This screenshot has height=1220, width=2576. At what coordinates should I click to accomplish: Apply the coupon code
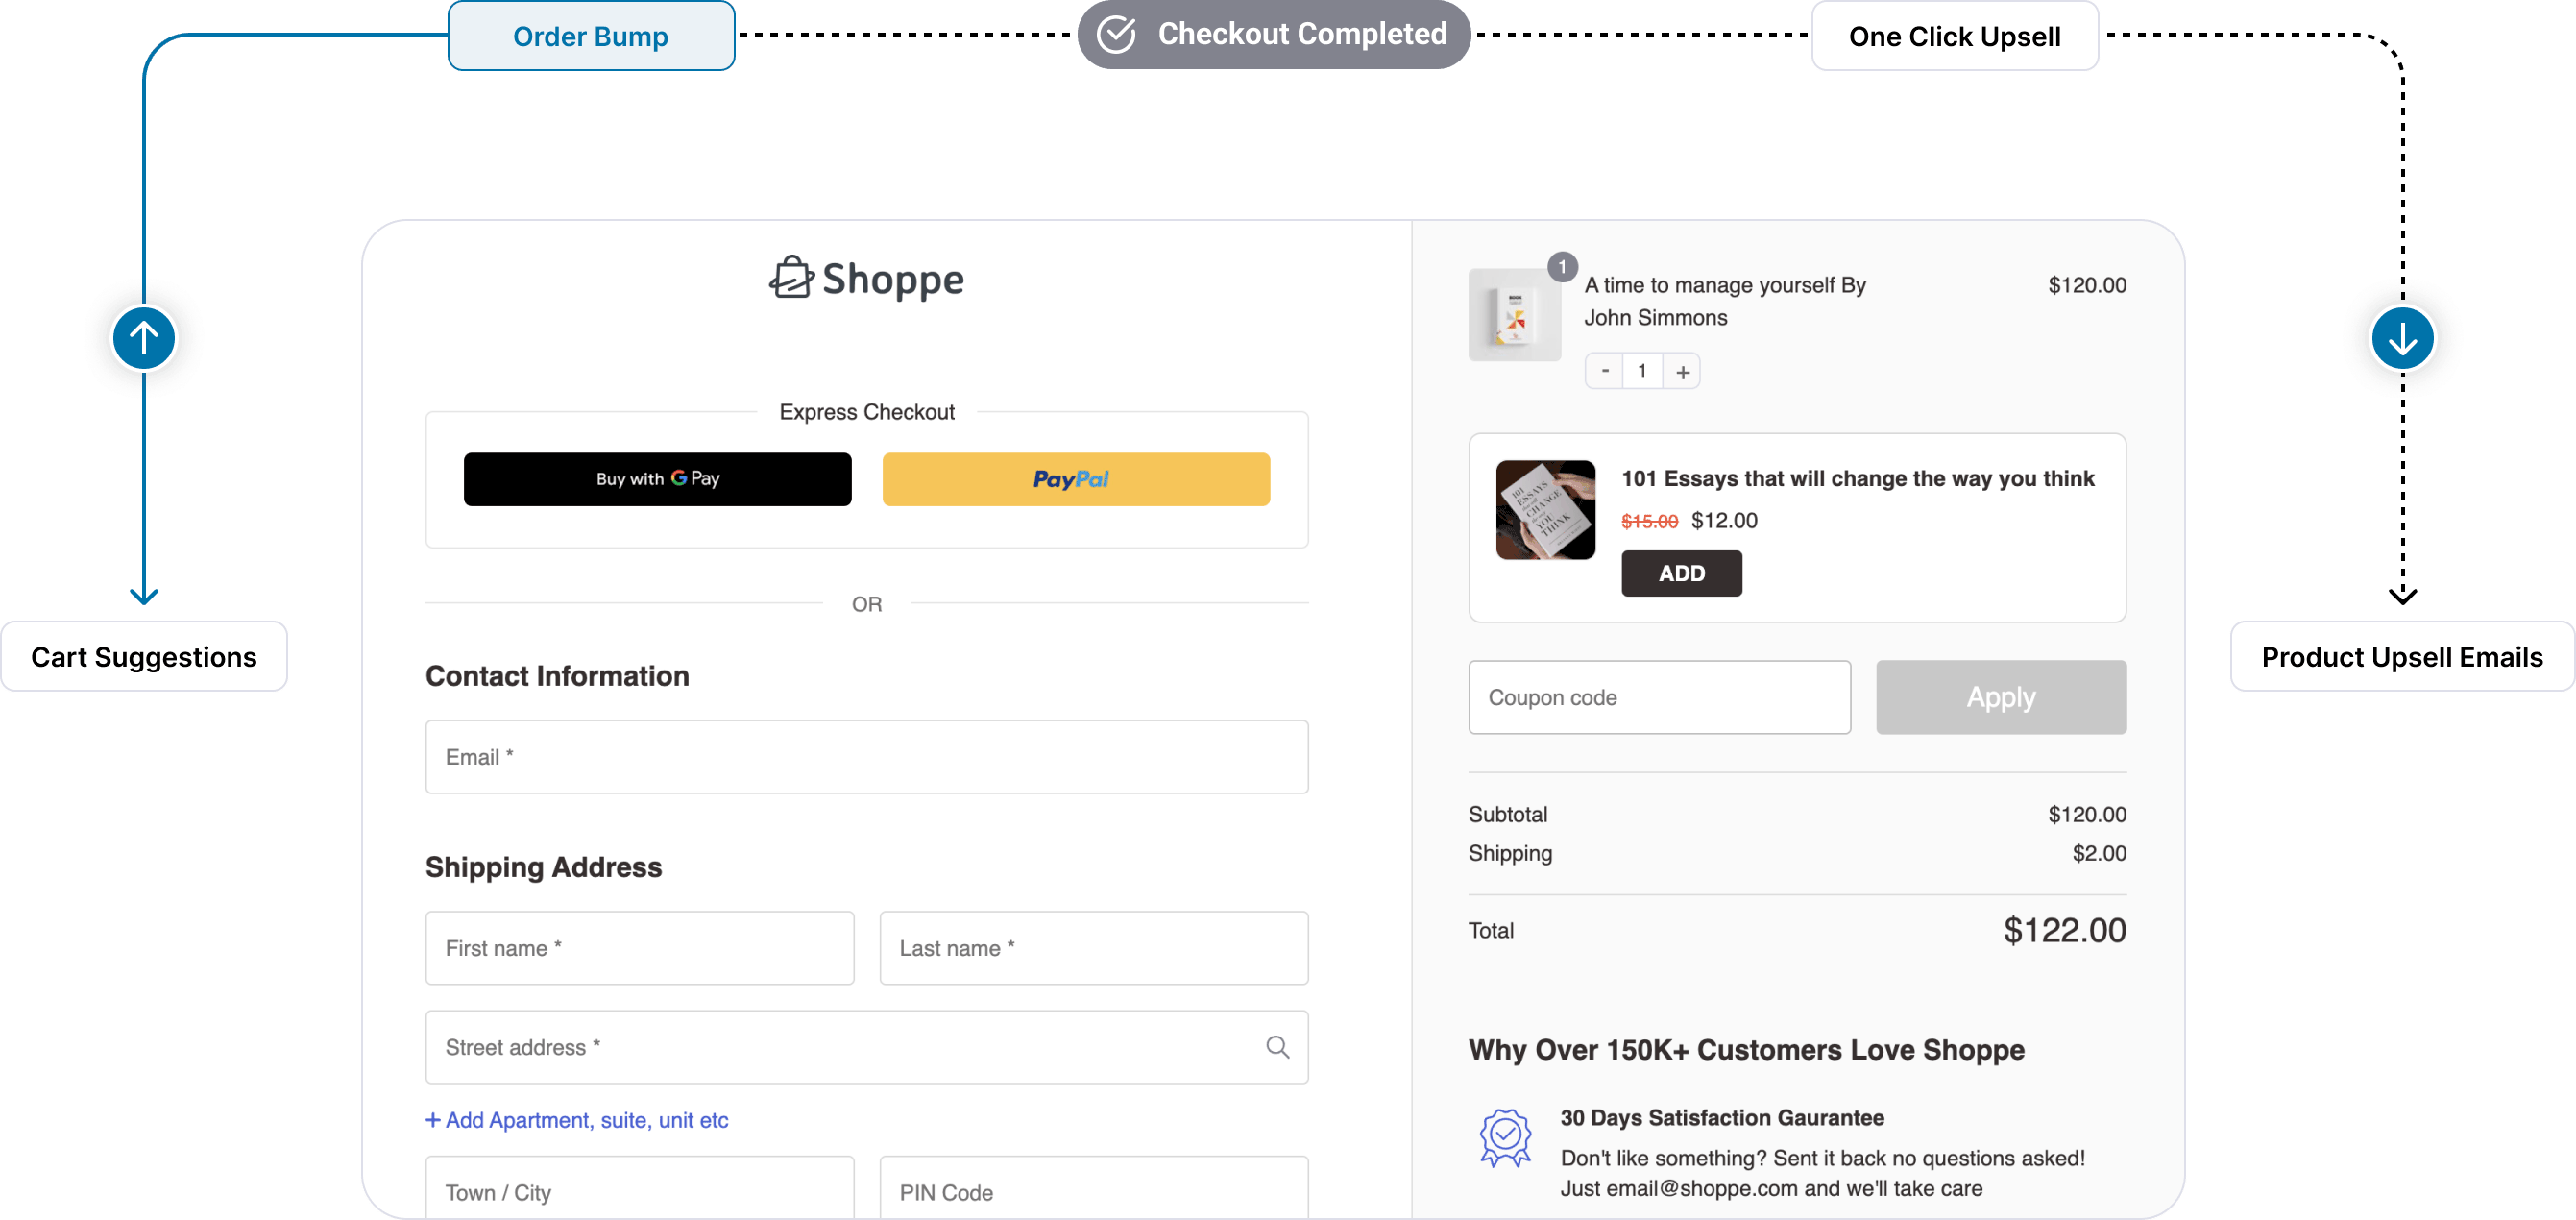click(x=2000, y=697)
